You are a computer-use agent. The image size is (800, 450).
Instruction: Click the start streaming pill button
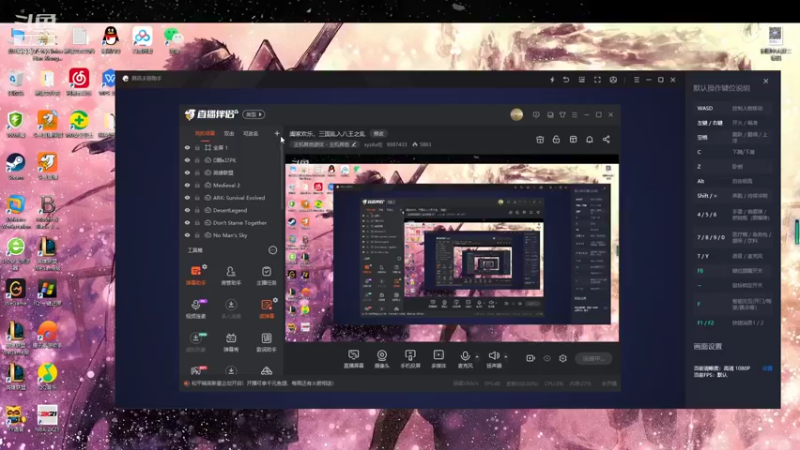click(x=593, y=358)
